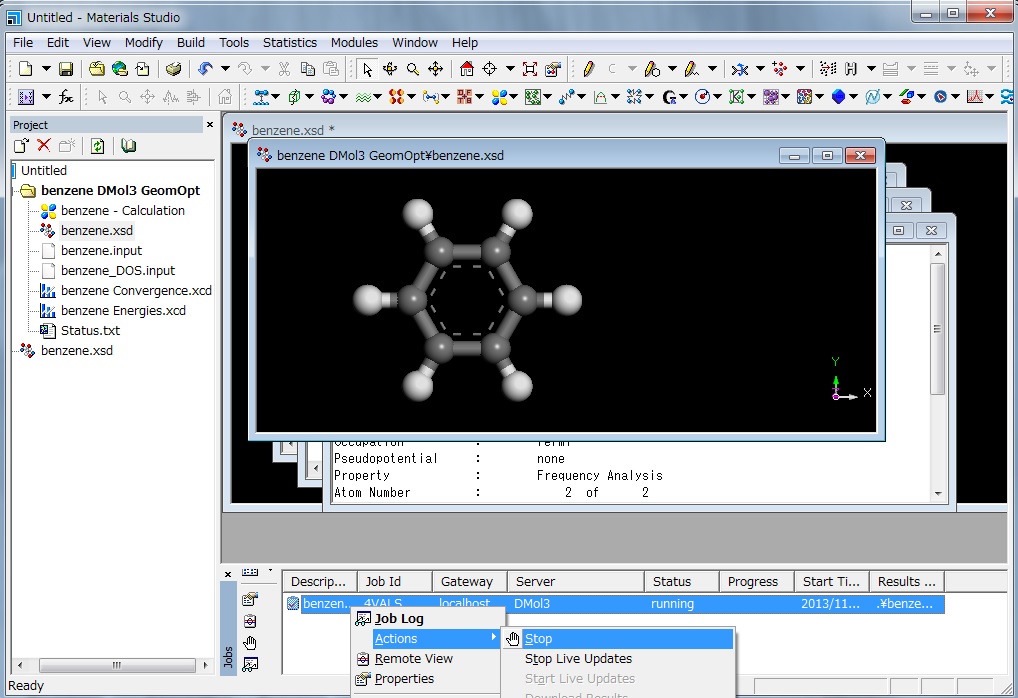Select Status.txt in the project tree
The width and height of the screenshot is (1018, 698).
(90, 331)
